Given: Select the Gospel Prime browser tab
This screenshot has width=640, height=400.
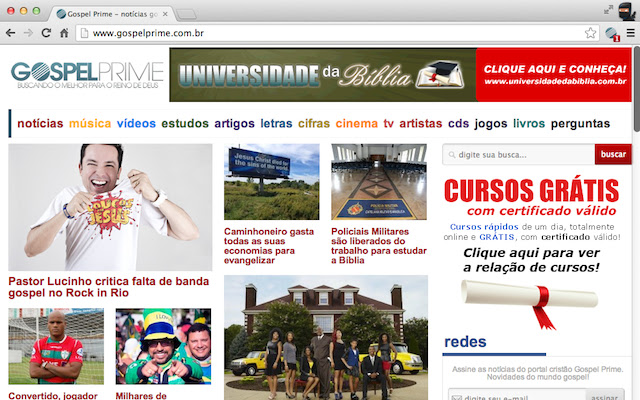Looking at the screenshot, I should (110, 14).
